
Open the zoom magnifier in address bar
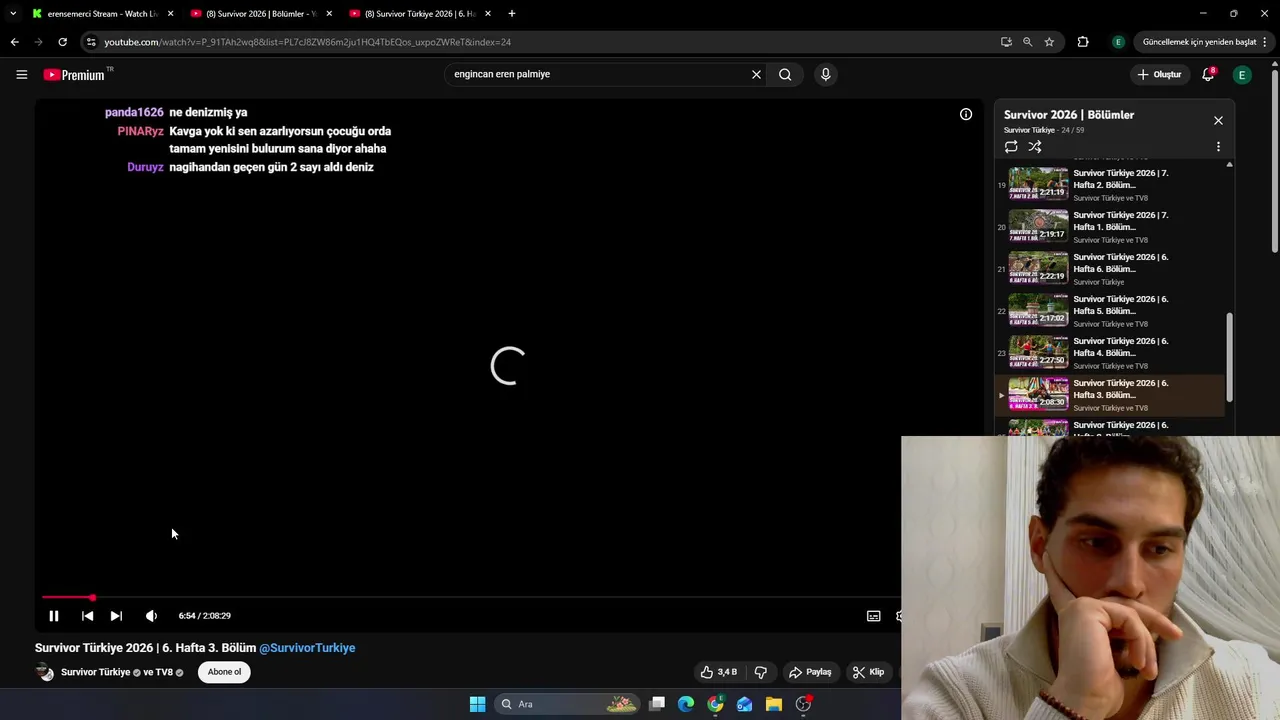point(1027,42)
